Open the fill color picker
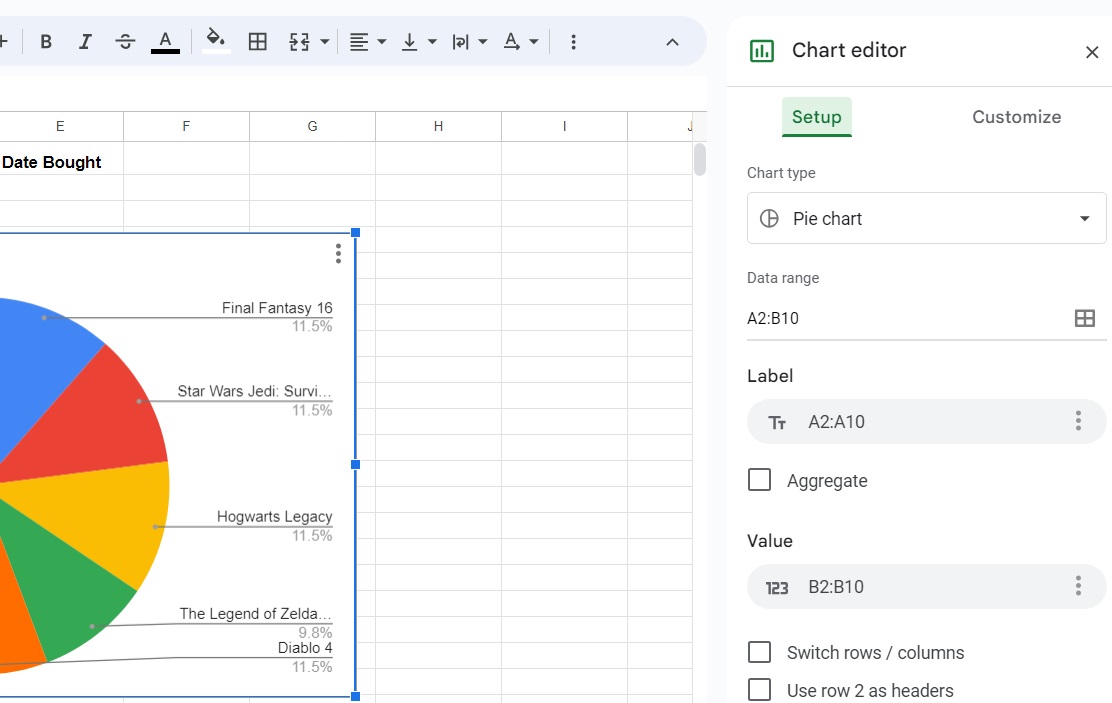 tap(216, 42)
